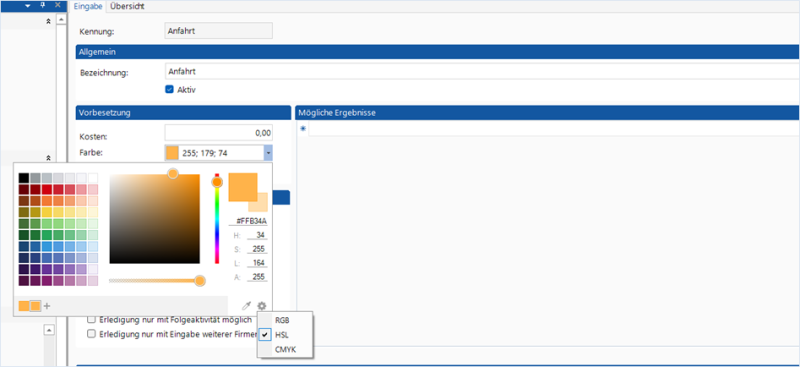800x367 pixels.
Task: Check Erledigung nur mit Eingabe weiterer Firmen
Action: 91,334
